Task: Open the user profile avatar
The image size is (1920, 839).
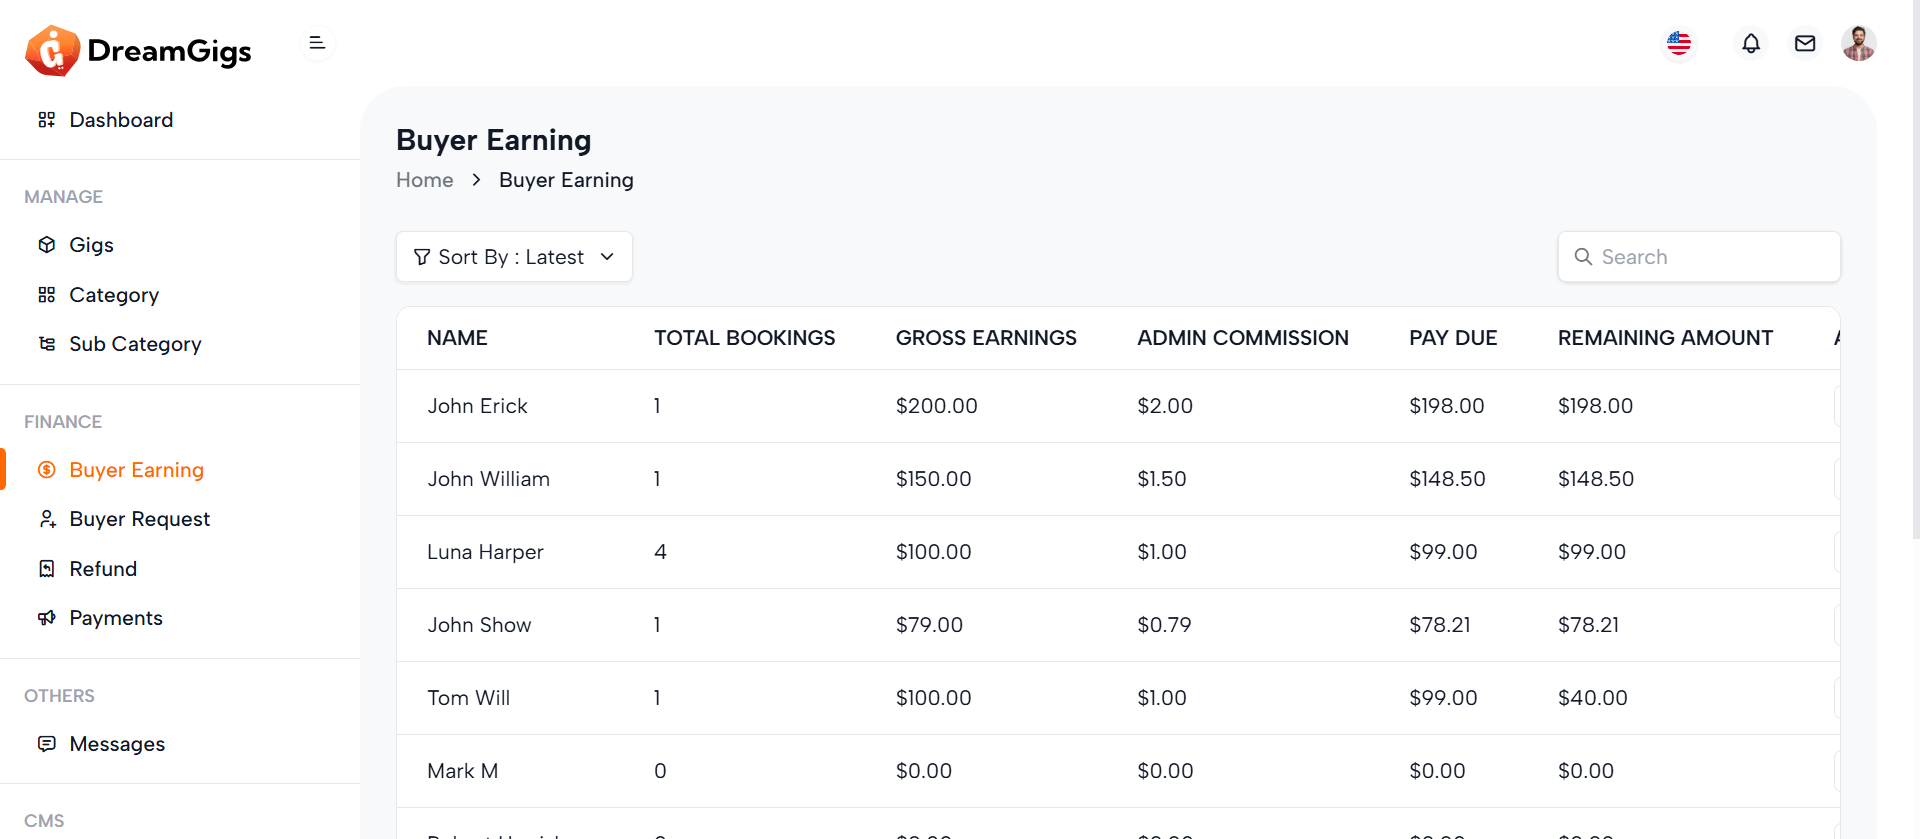Action: pyautogui.click(x=1858, y=44)
